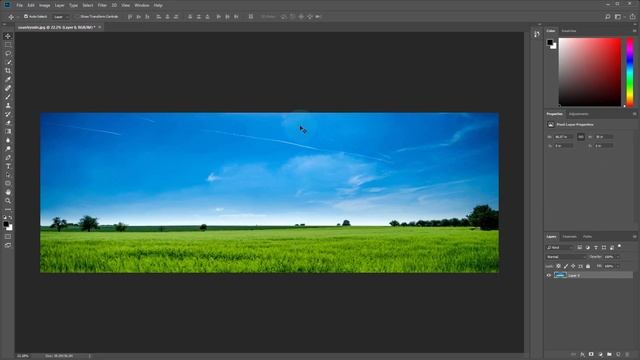The height and width of the screenshot is (360, 640).
Task: Click the foreground color swatch in Color panel
Action: coord(550,42)
